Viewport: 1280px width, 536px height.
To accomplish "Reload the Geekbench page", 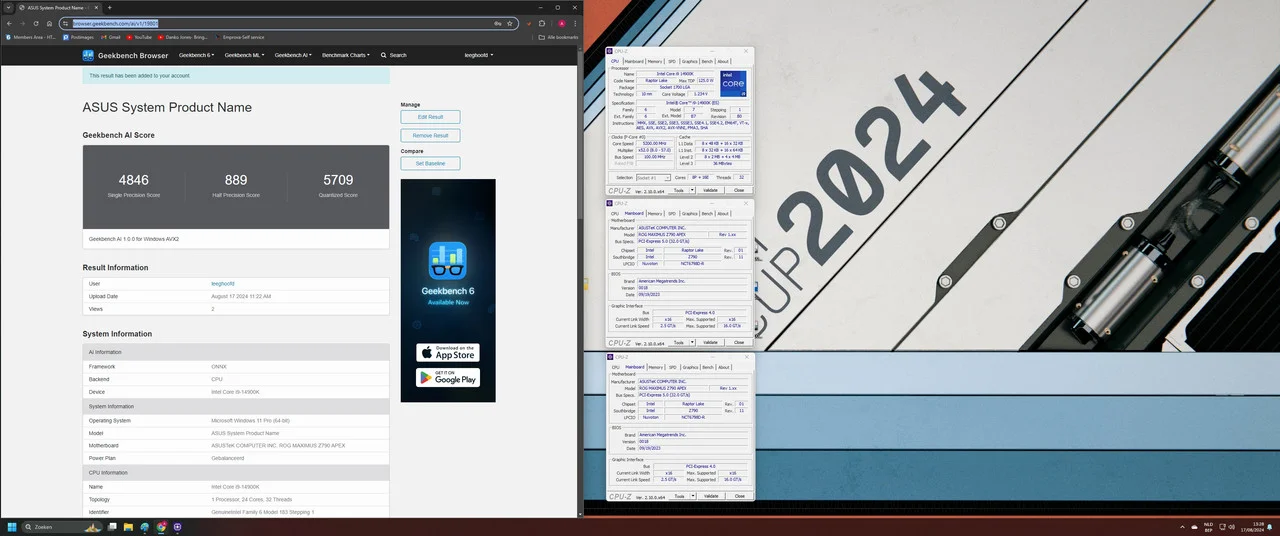I will click(36, 23).
